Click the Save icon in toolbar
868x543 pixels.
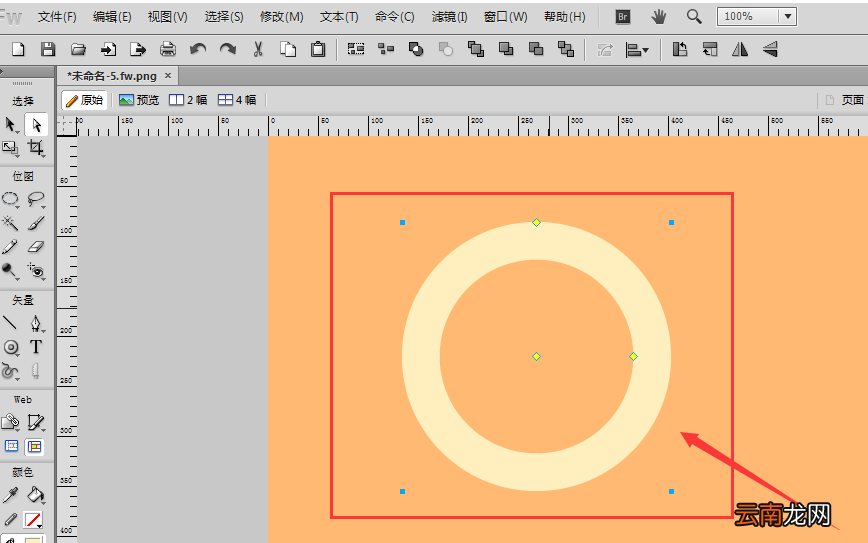coord(48,50)
